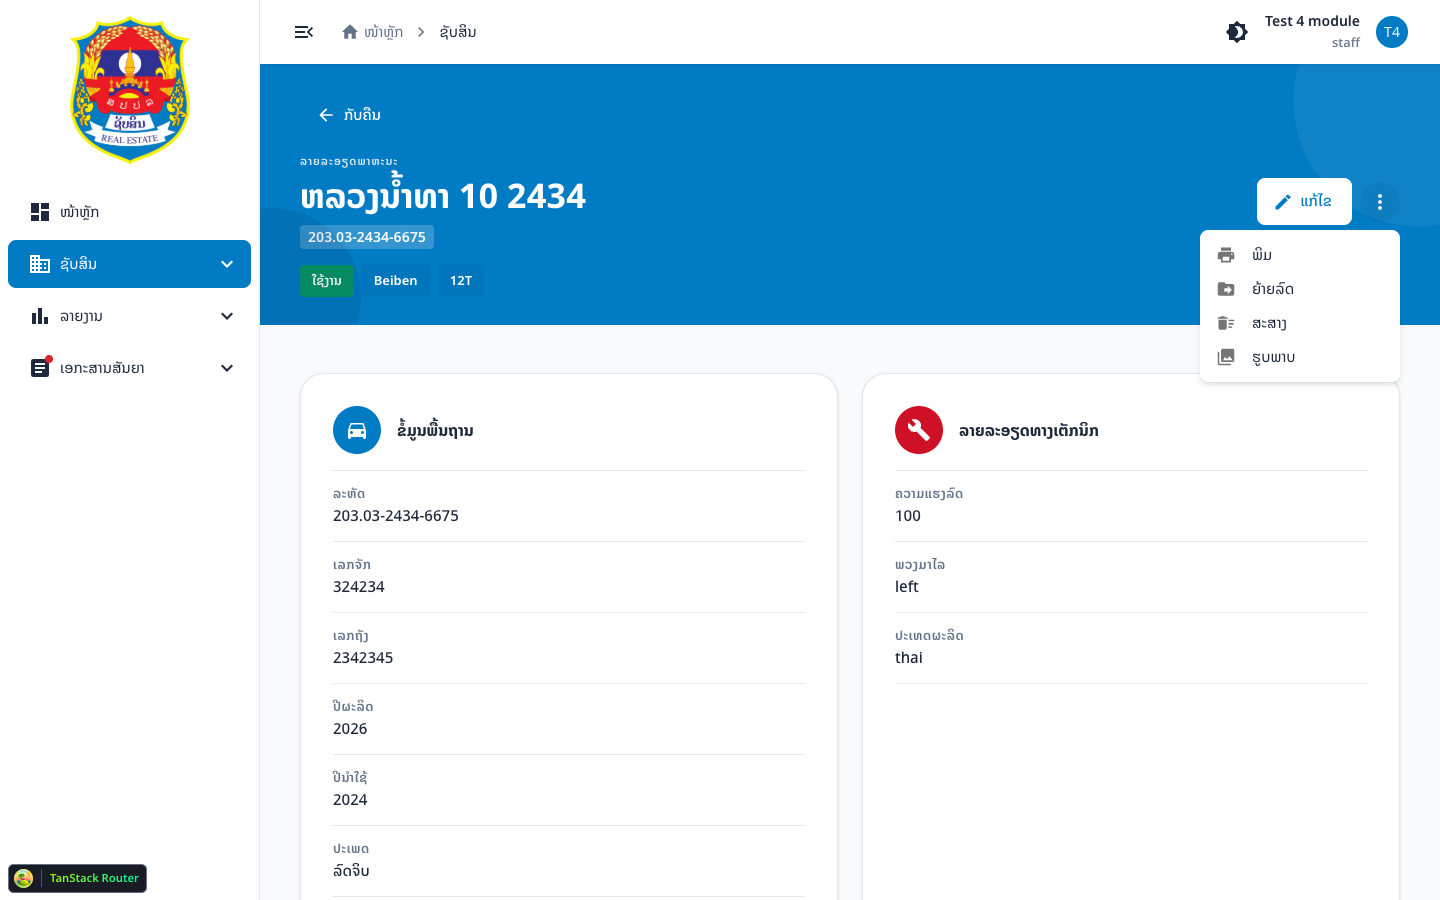Select ສະສາງ menu item
This screenshot has width=1440, height=900.
1300,323
